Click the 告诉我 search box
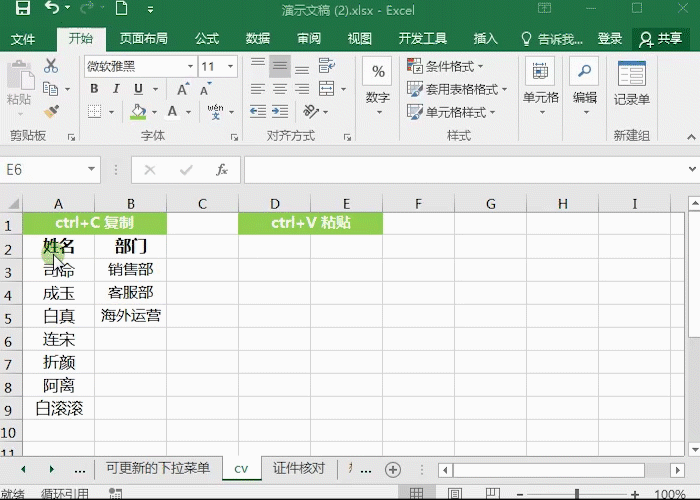700x500 pixels. point(552,39)
